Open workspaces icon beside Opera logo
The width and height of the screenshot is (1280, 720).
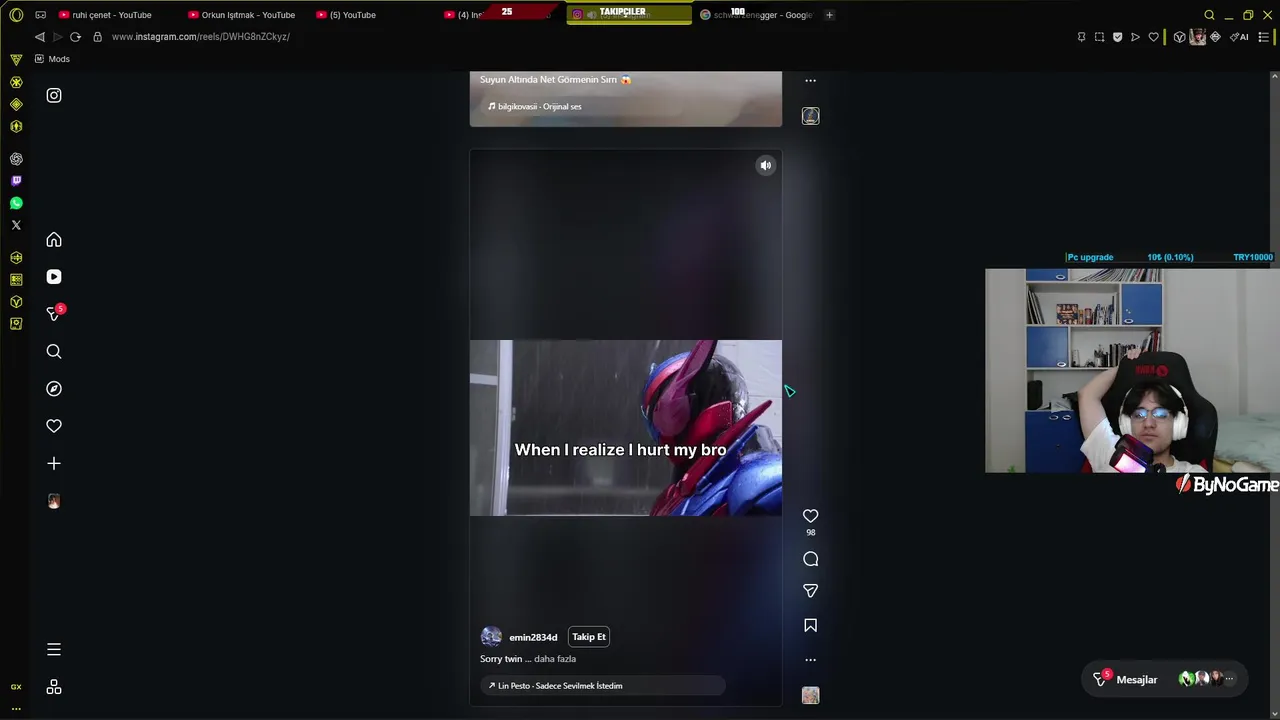pos(40,15)
